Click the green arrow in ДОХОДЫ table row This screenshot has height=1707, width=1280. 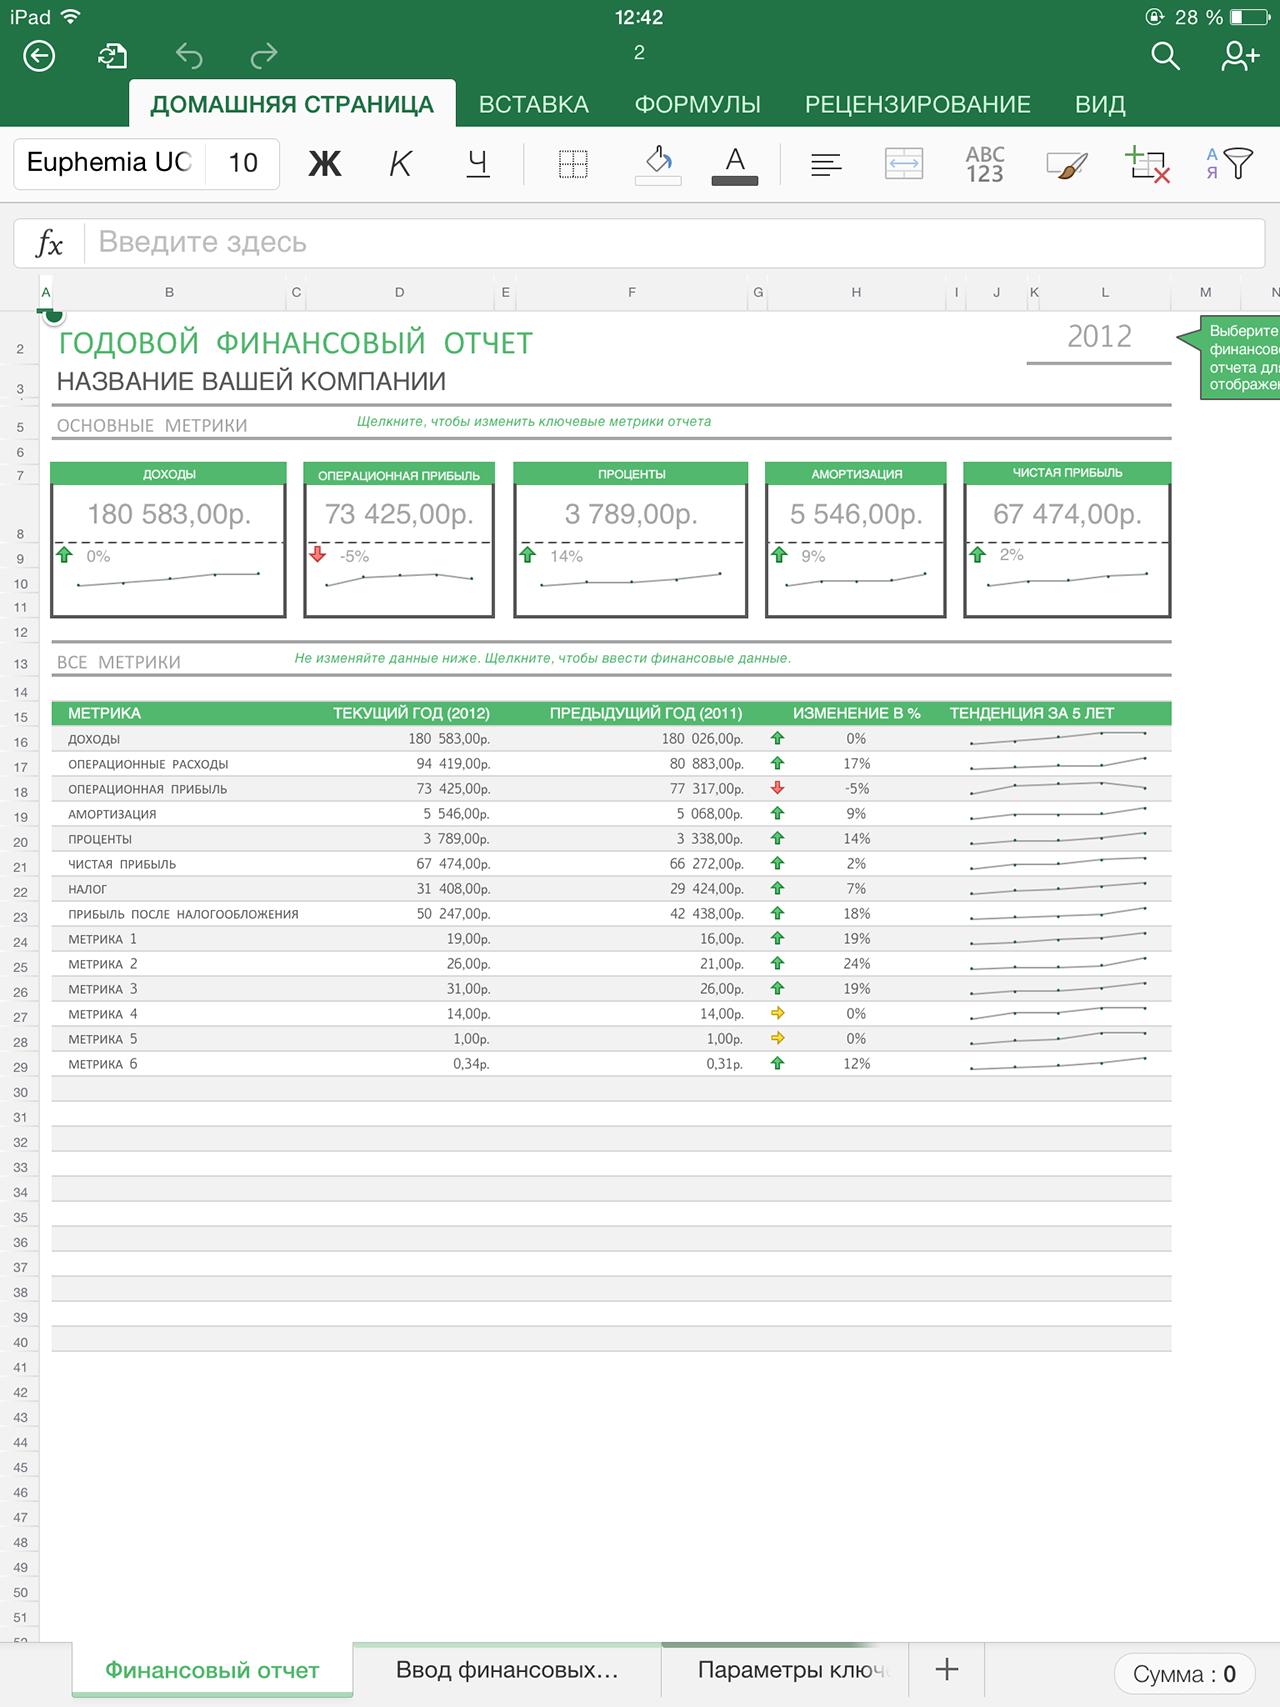click(777, 738)
